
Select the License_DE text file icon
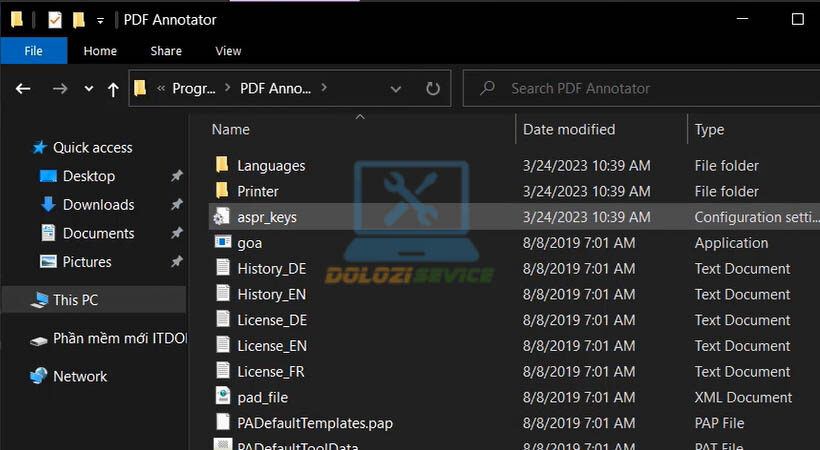point(223,319)
